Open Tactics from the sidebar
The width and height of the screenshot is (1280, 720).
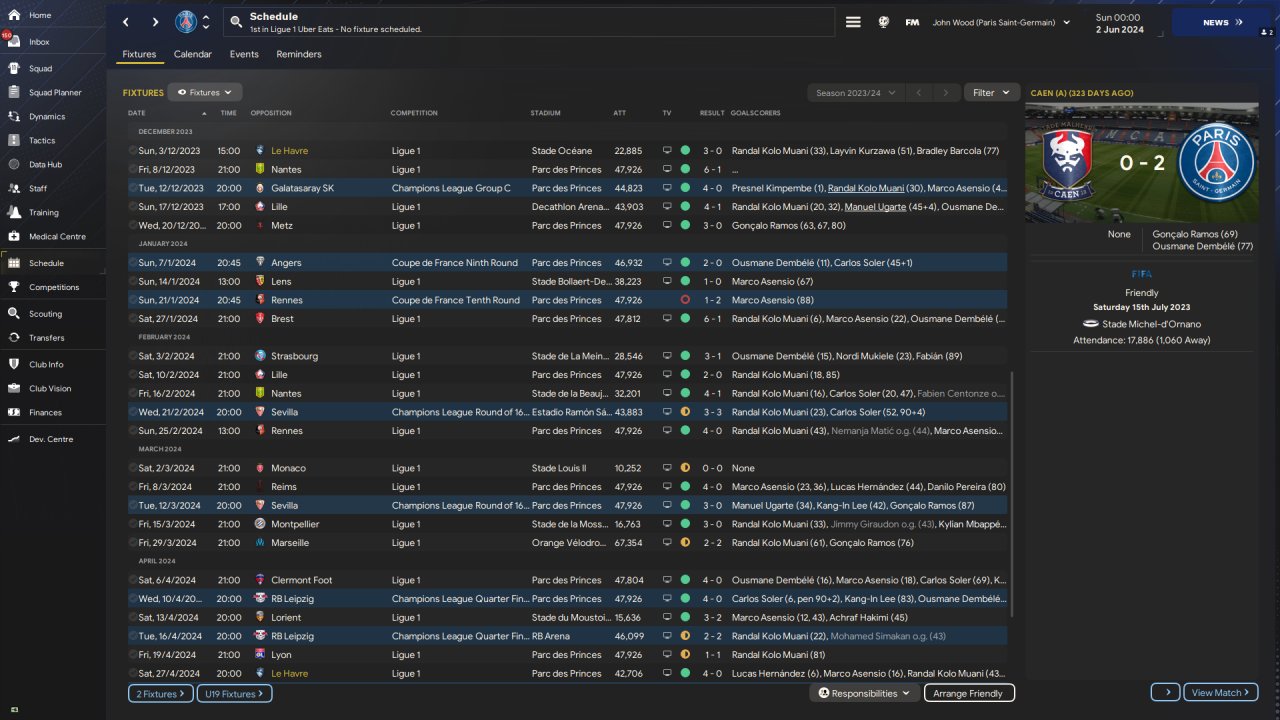(x=14, y=141)
